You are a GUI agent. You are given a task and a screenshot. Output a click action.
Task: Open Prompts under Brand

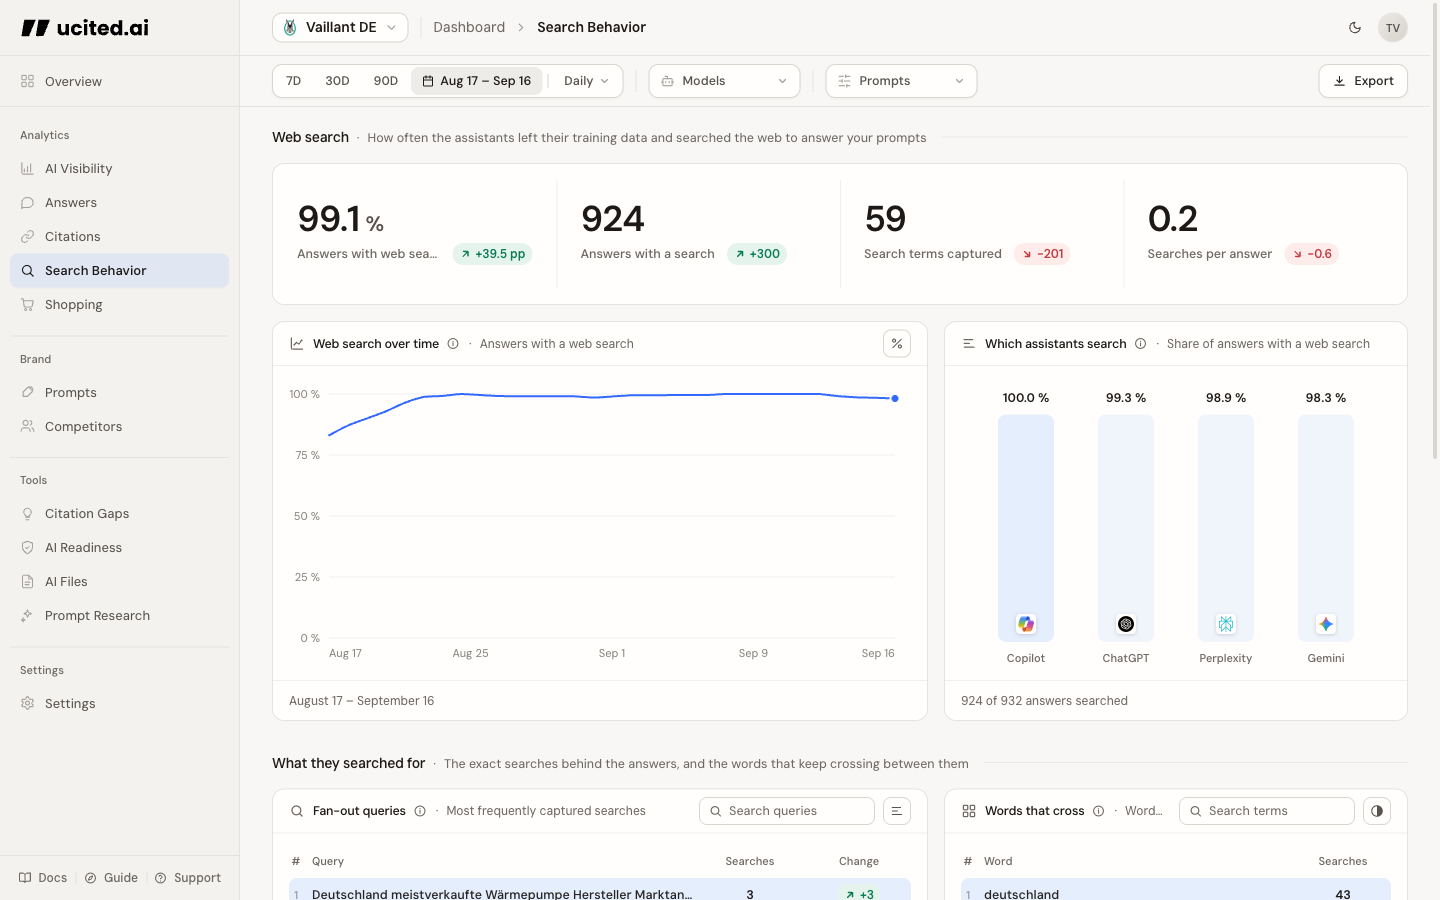pyautogui.click(x=119, y=392)
